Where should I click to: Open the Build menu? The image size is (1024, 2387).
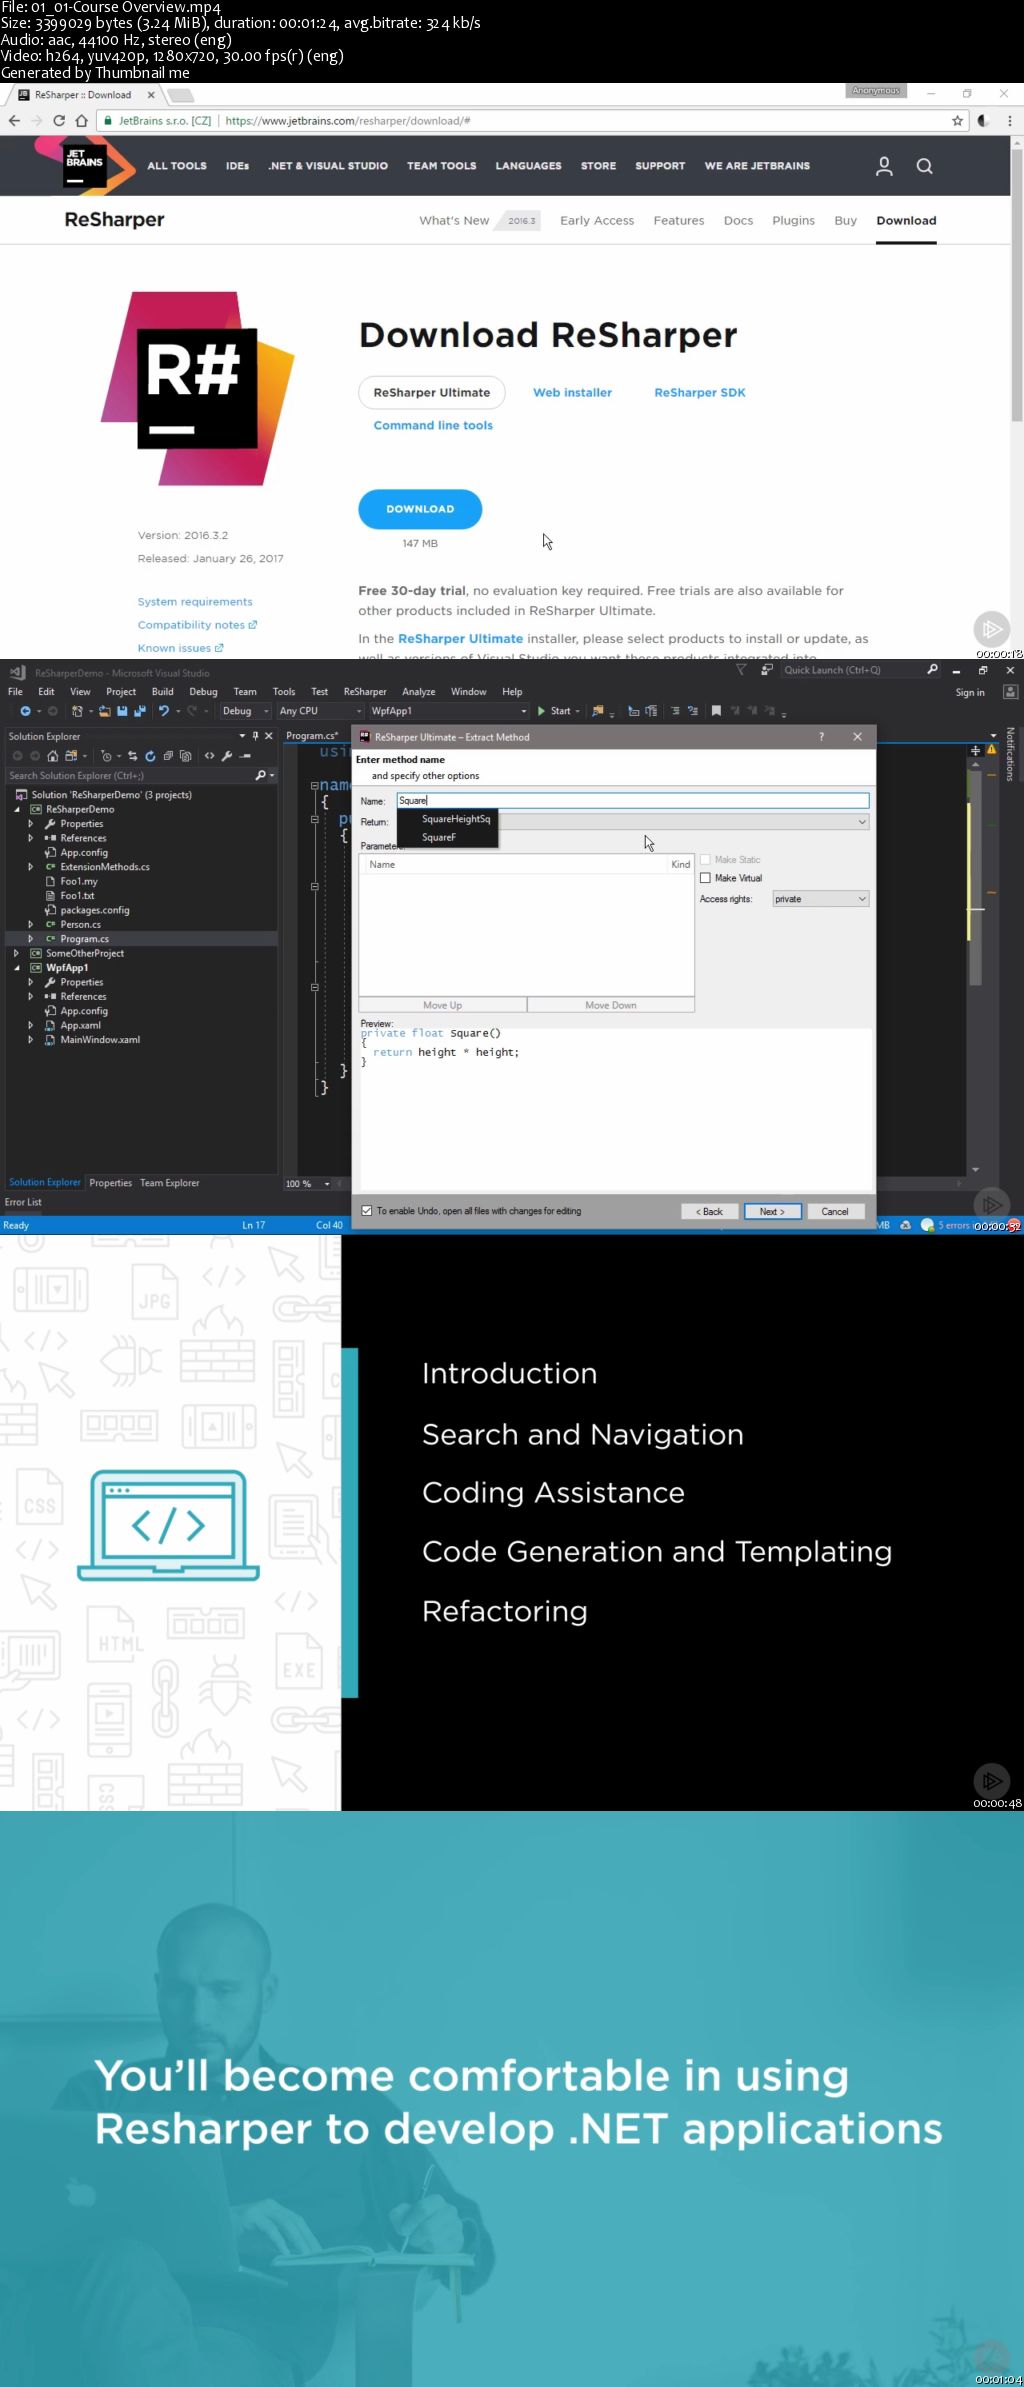(163, 692)
